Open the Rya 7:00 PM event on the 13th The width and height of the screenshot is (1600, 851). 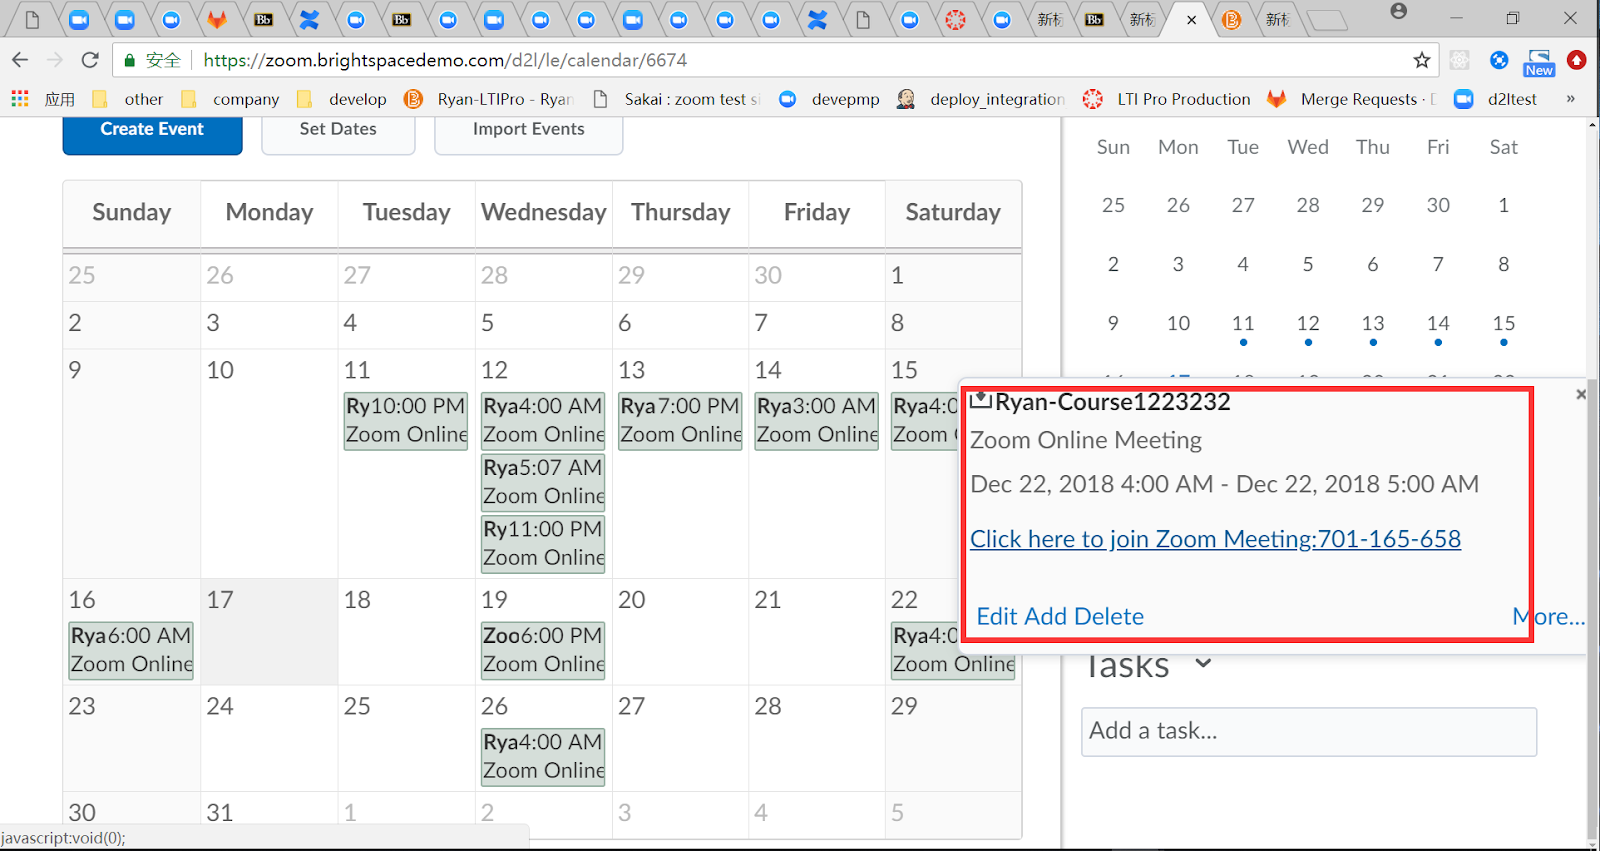(680, 420)
